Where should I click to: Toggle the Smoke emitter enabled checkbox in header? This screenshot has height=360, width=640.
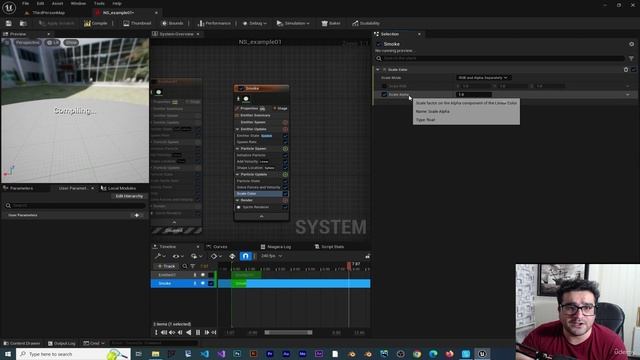click(x=241, y=88)
